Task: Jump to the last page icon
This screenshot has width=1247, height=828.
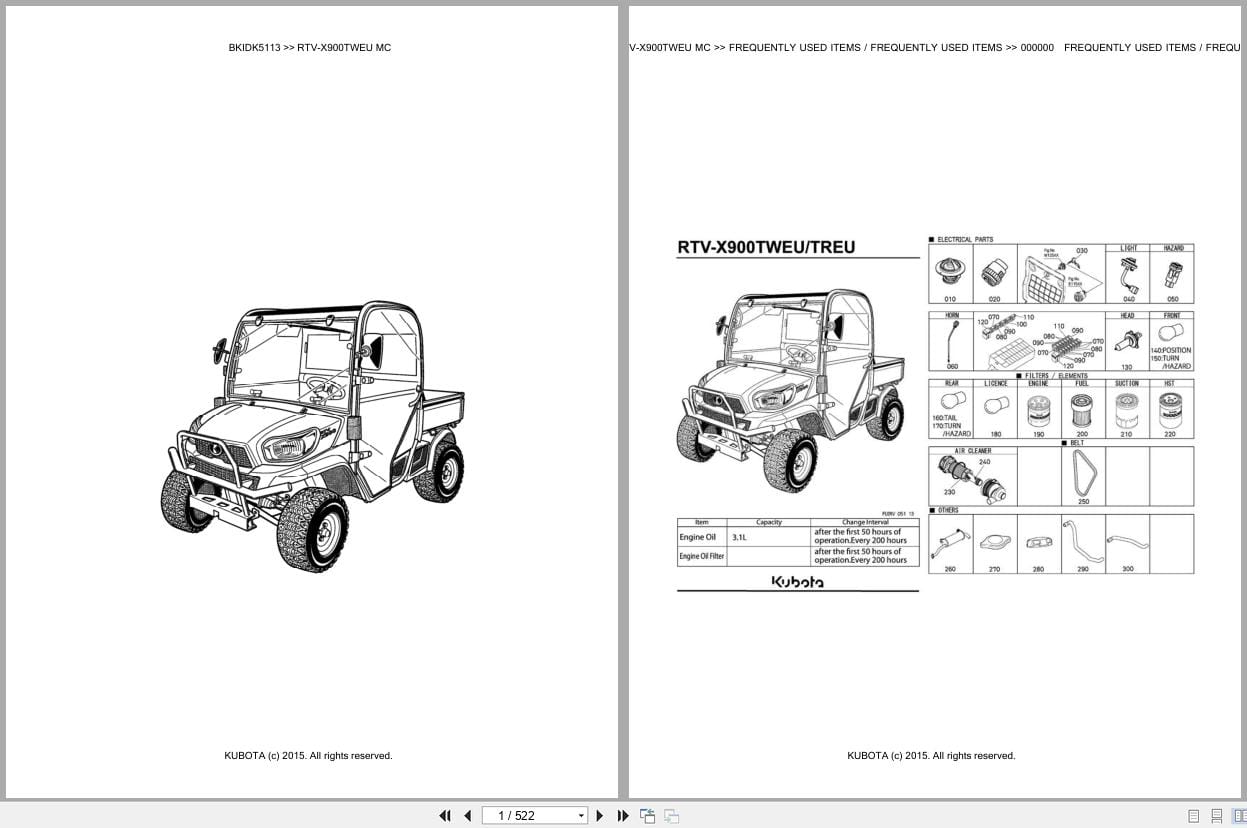Action: click(623, 816)
